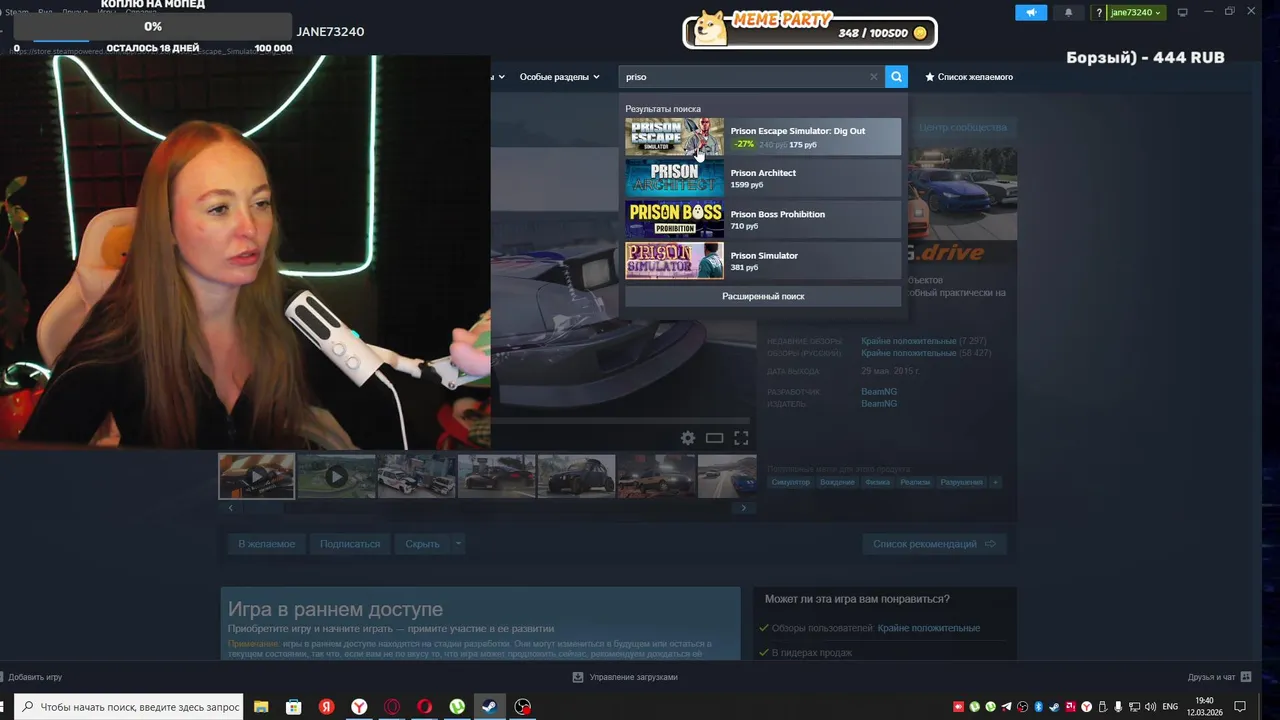
Task: Click Подписаться button
Action: click(350, 544)
